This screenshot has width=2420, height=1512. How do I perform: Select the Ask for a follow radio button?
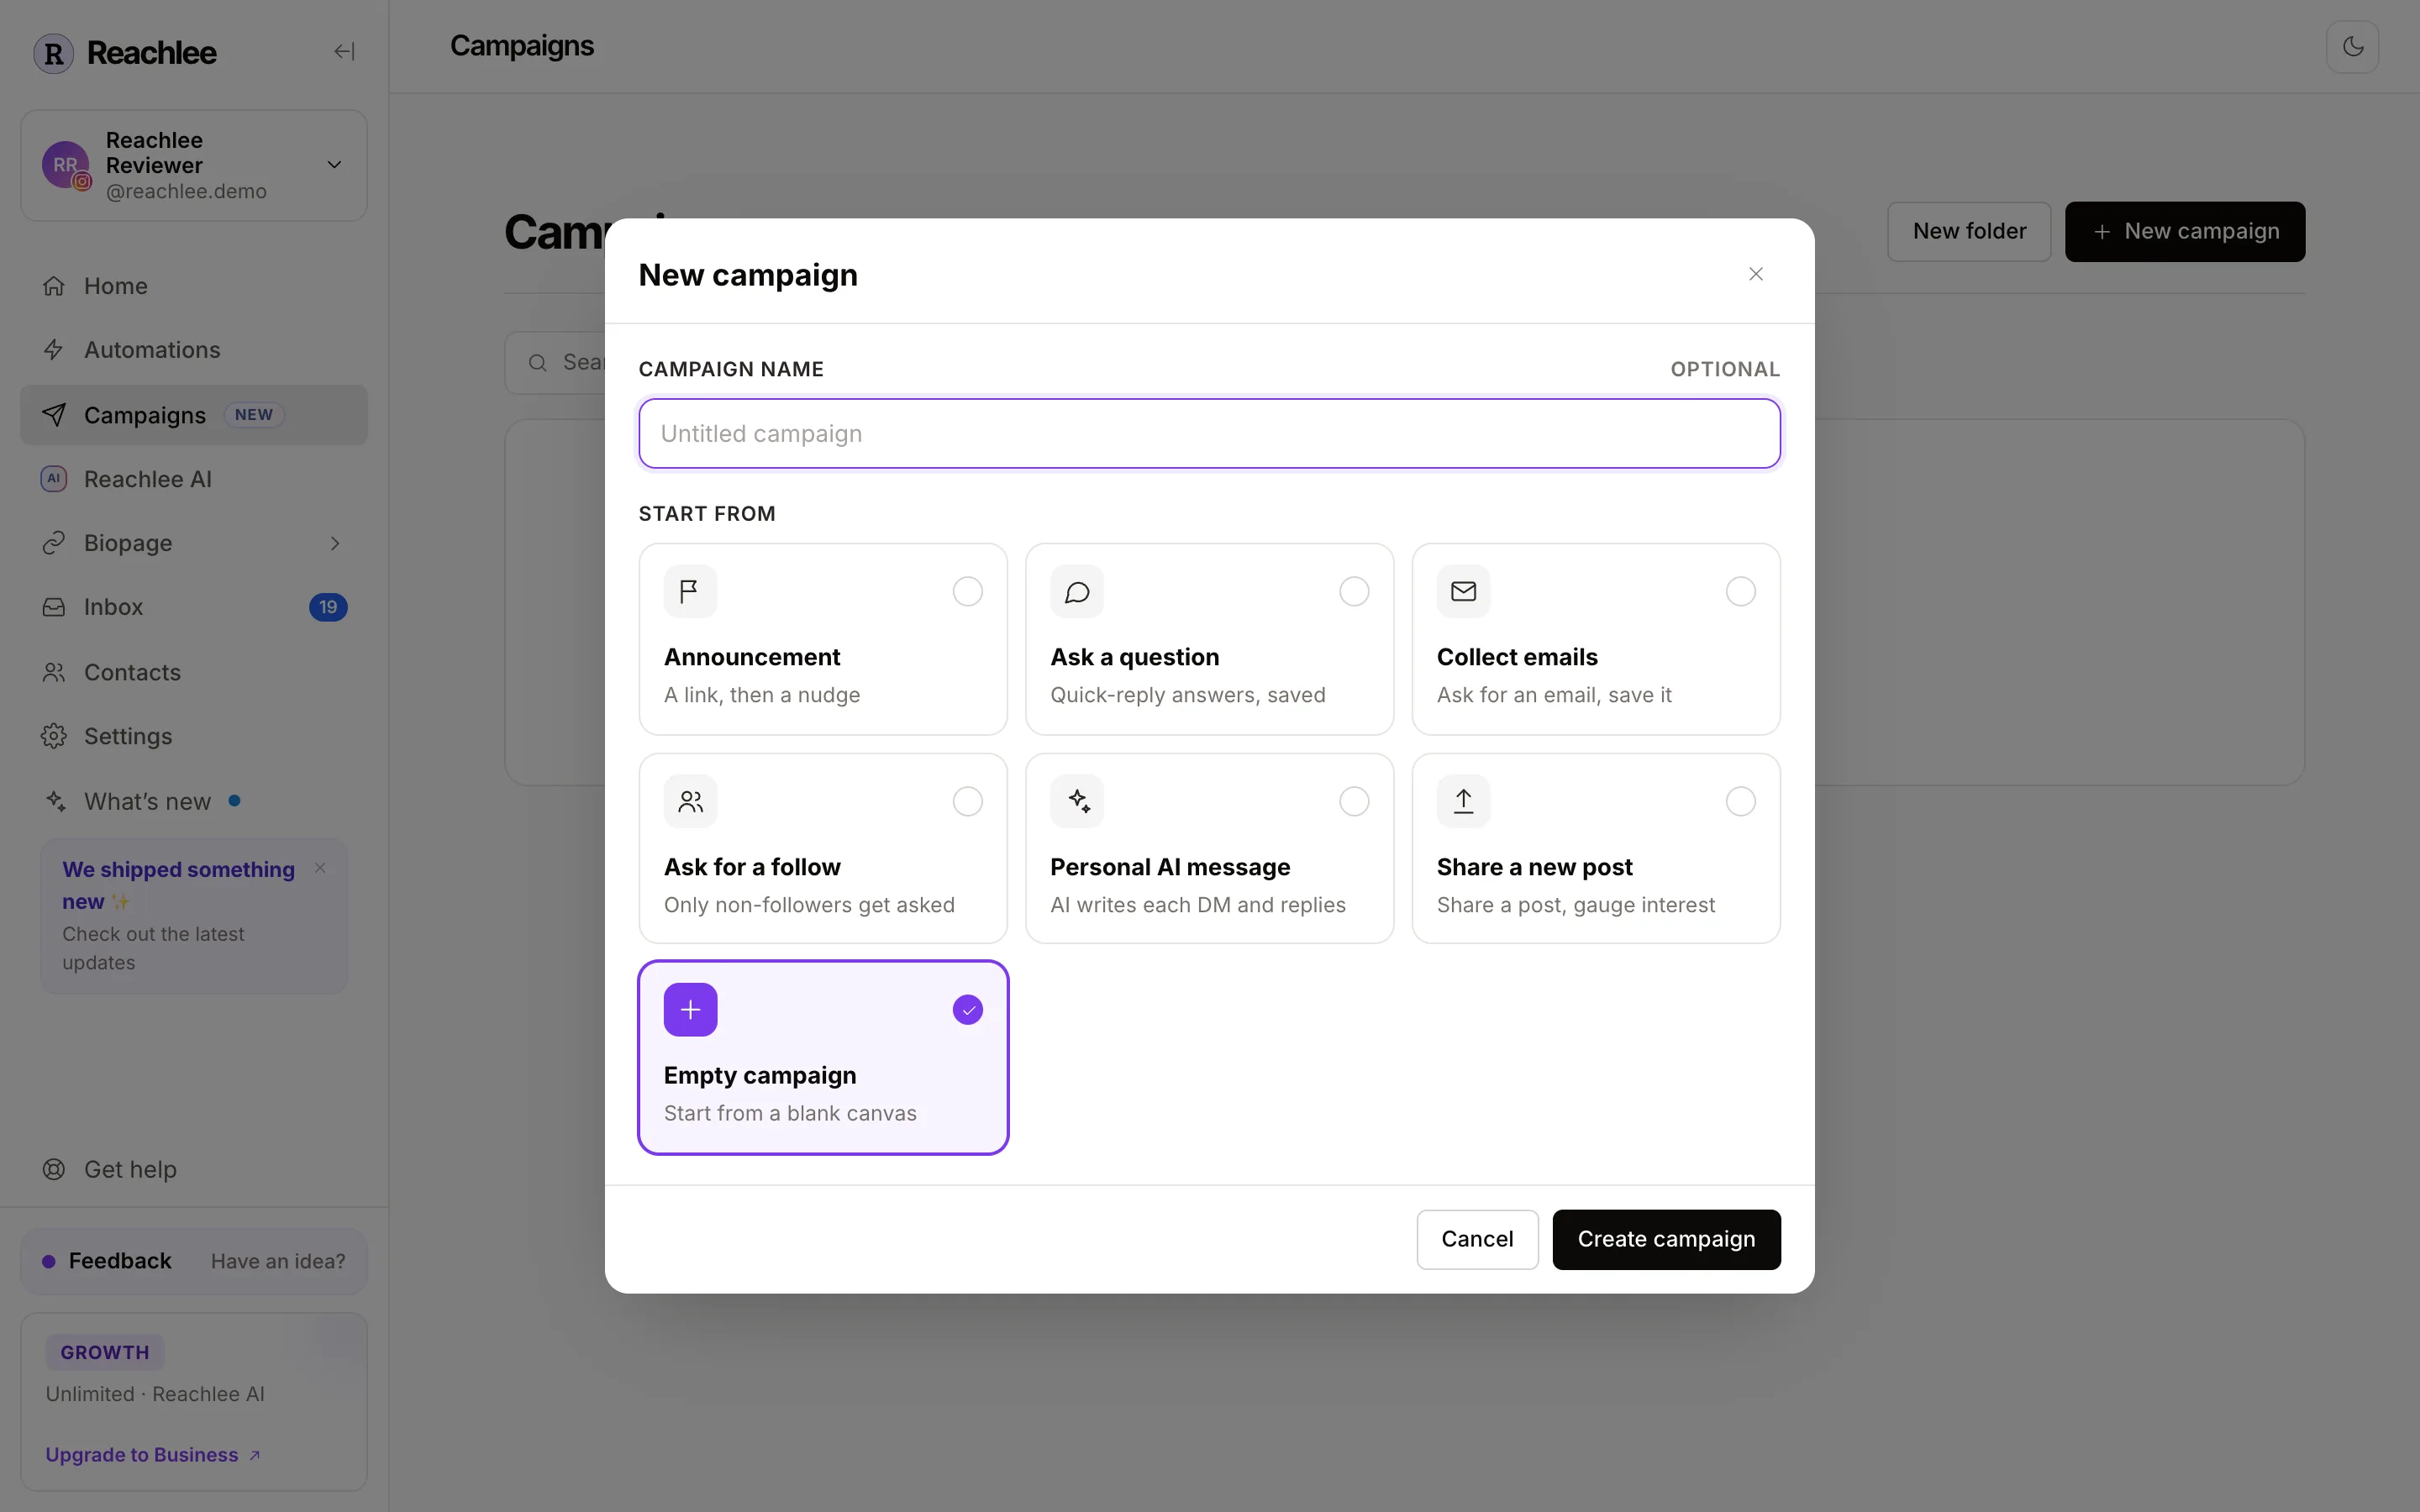tap(967, 801)
